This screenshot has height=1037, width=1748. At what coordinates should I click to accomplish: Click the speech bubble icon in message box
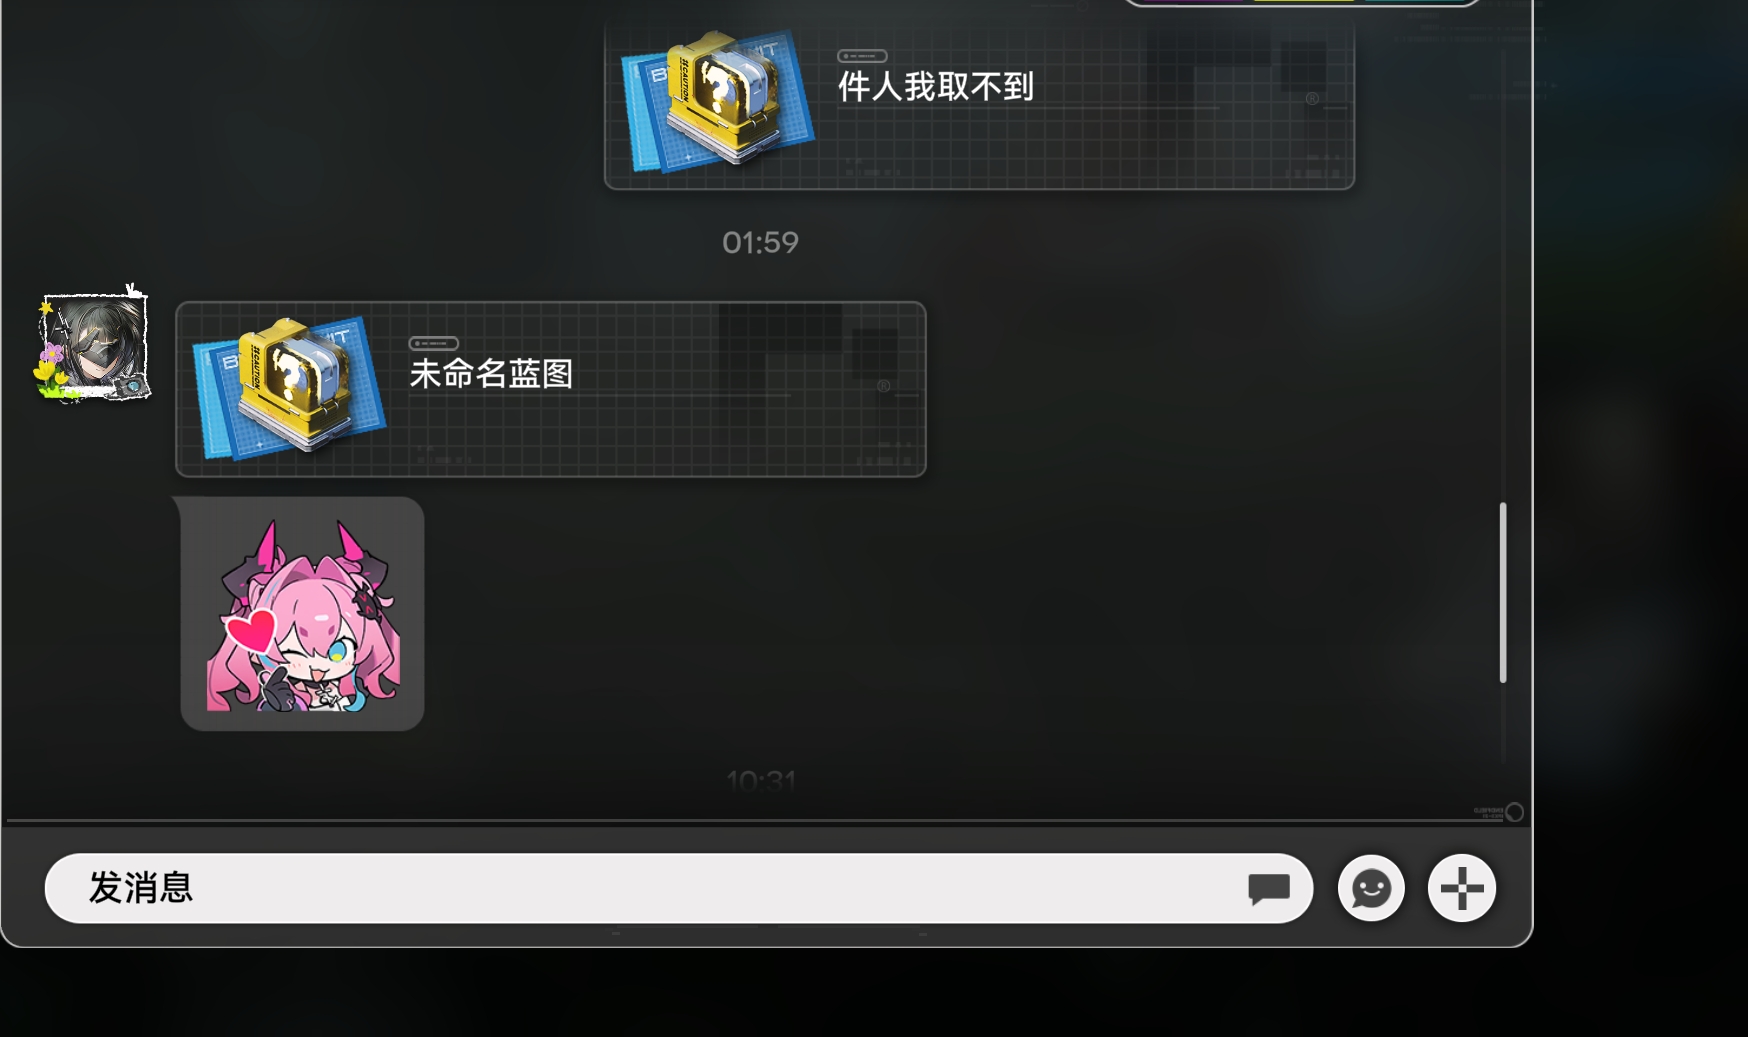coord(1269,888)
